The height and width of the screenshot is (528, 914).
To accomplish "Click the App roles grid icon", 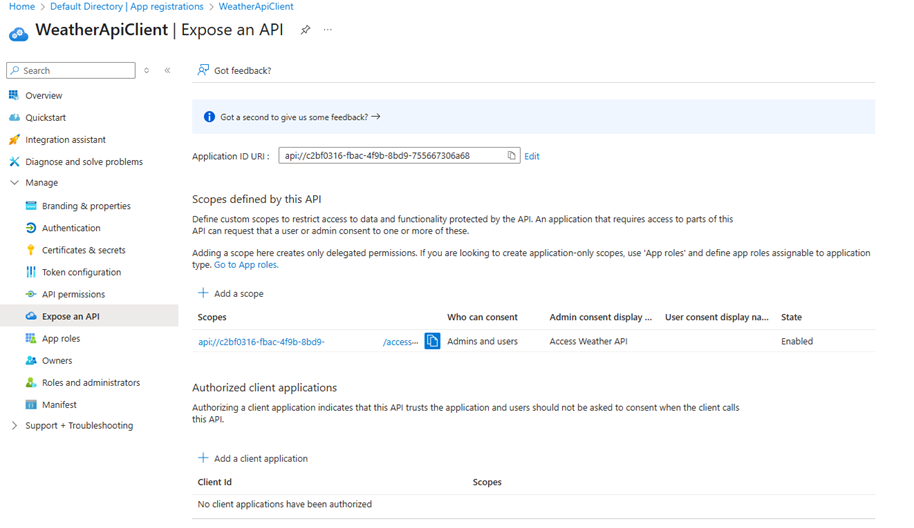I will 31,338.
